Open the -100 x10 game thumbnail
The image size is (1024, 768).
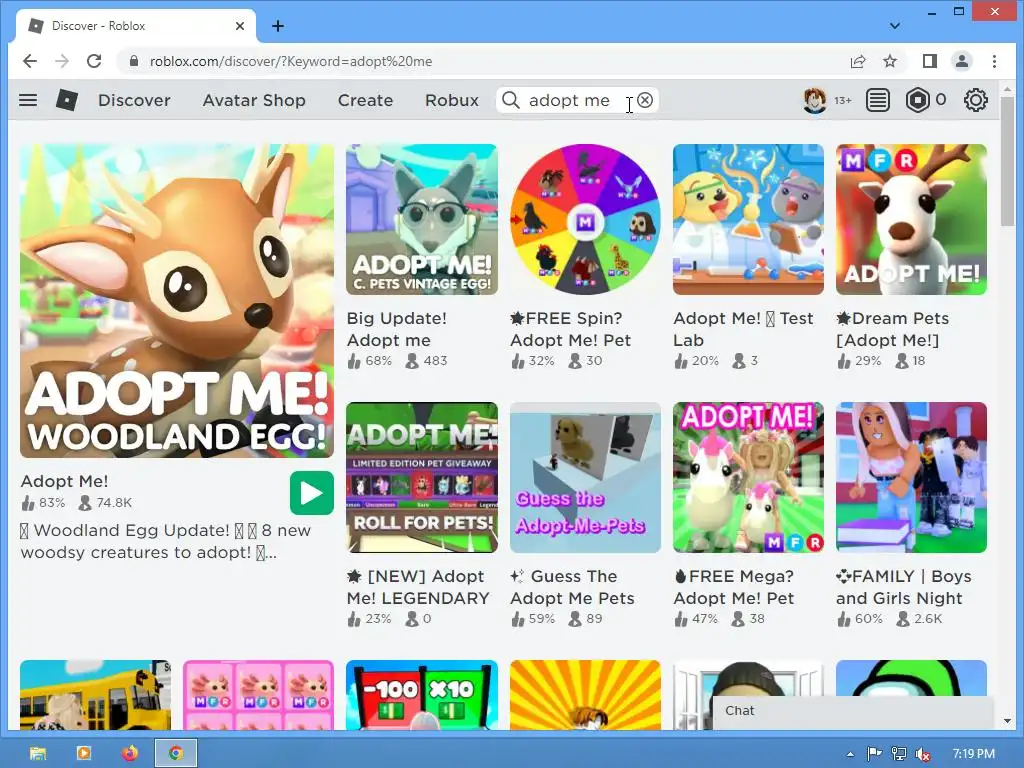pos(422,695)
